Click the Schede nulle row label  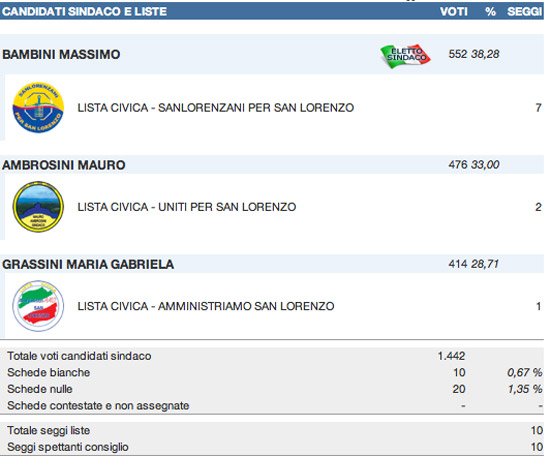pyautogui.click(x=40, y=389)
